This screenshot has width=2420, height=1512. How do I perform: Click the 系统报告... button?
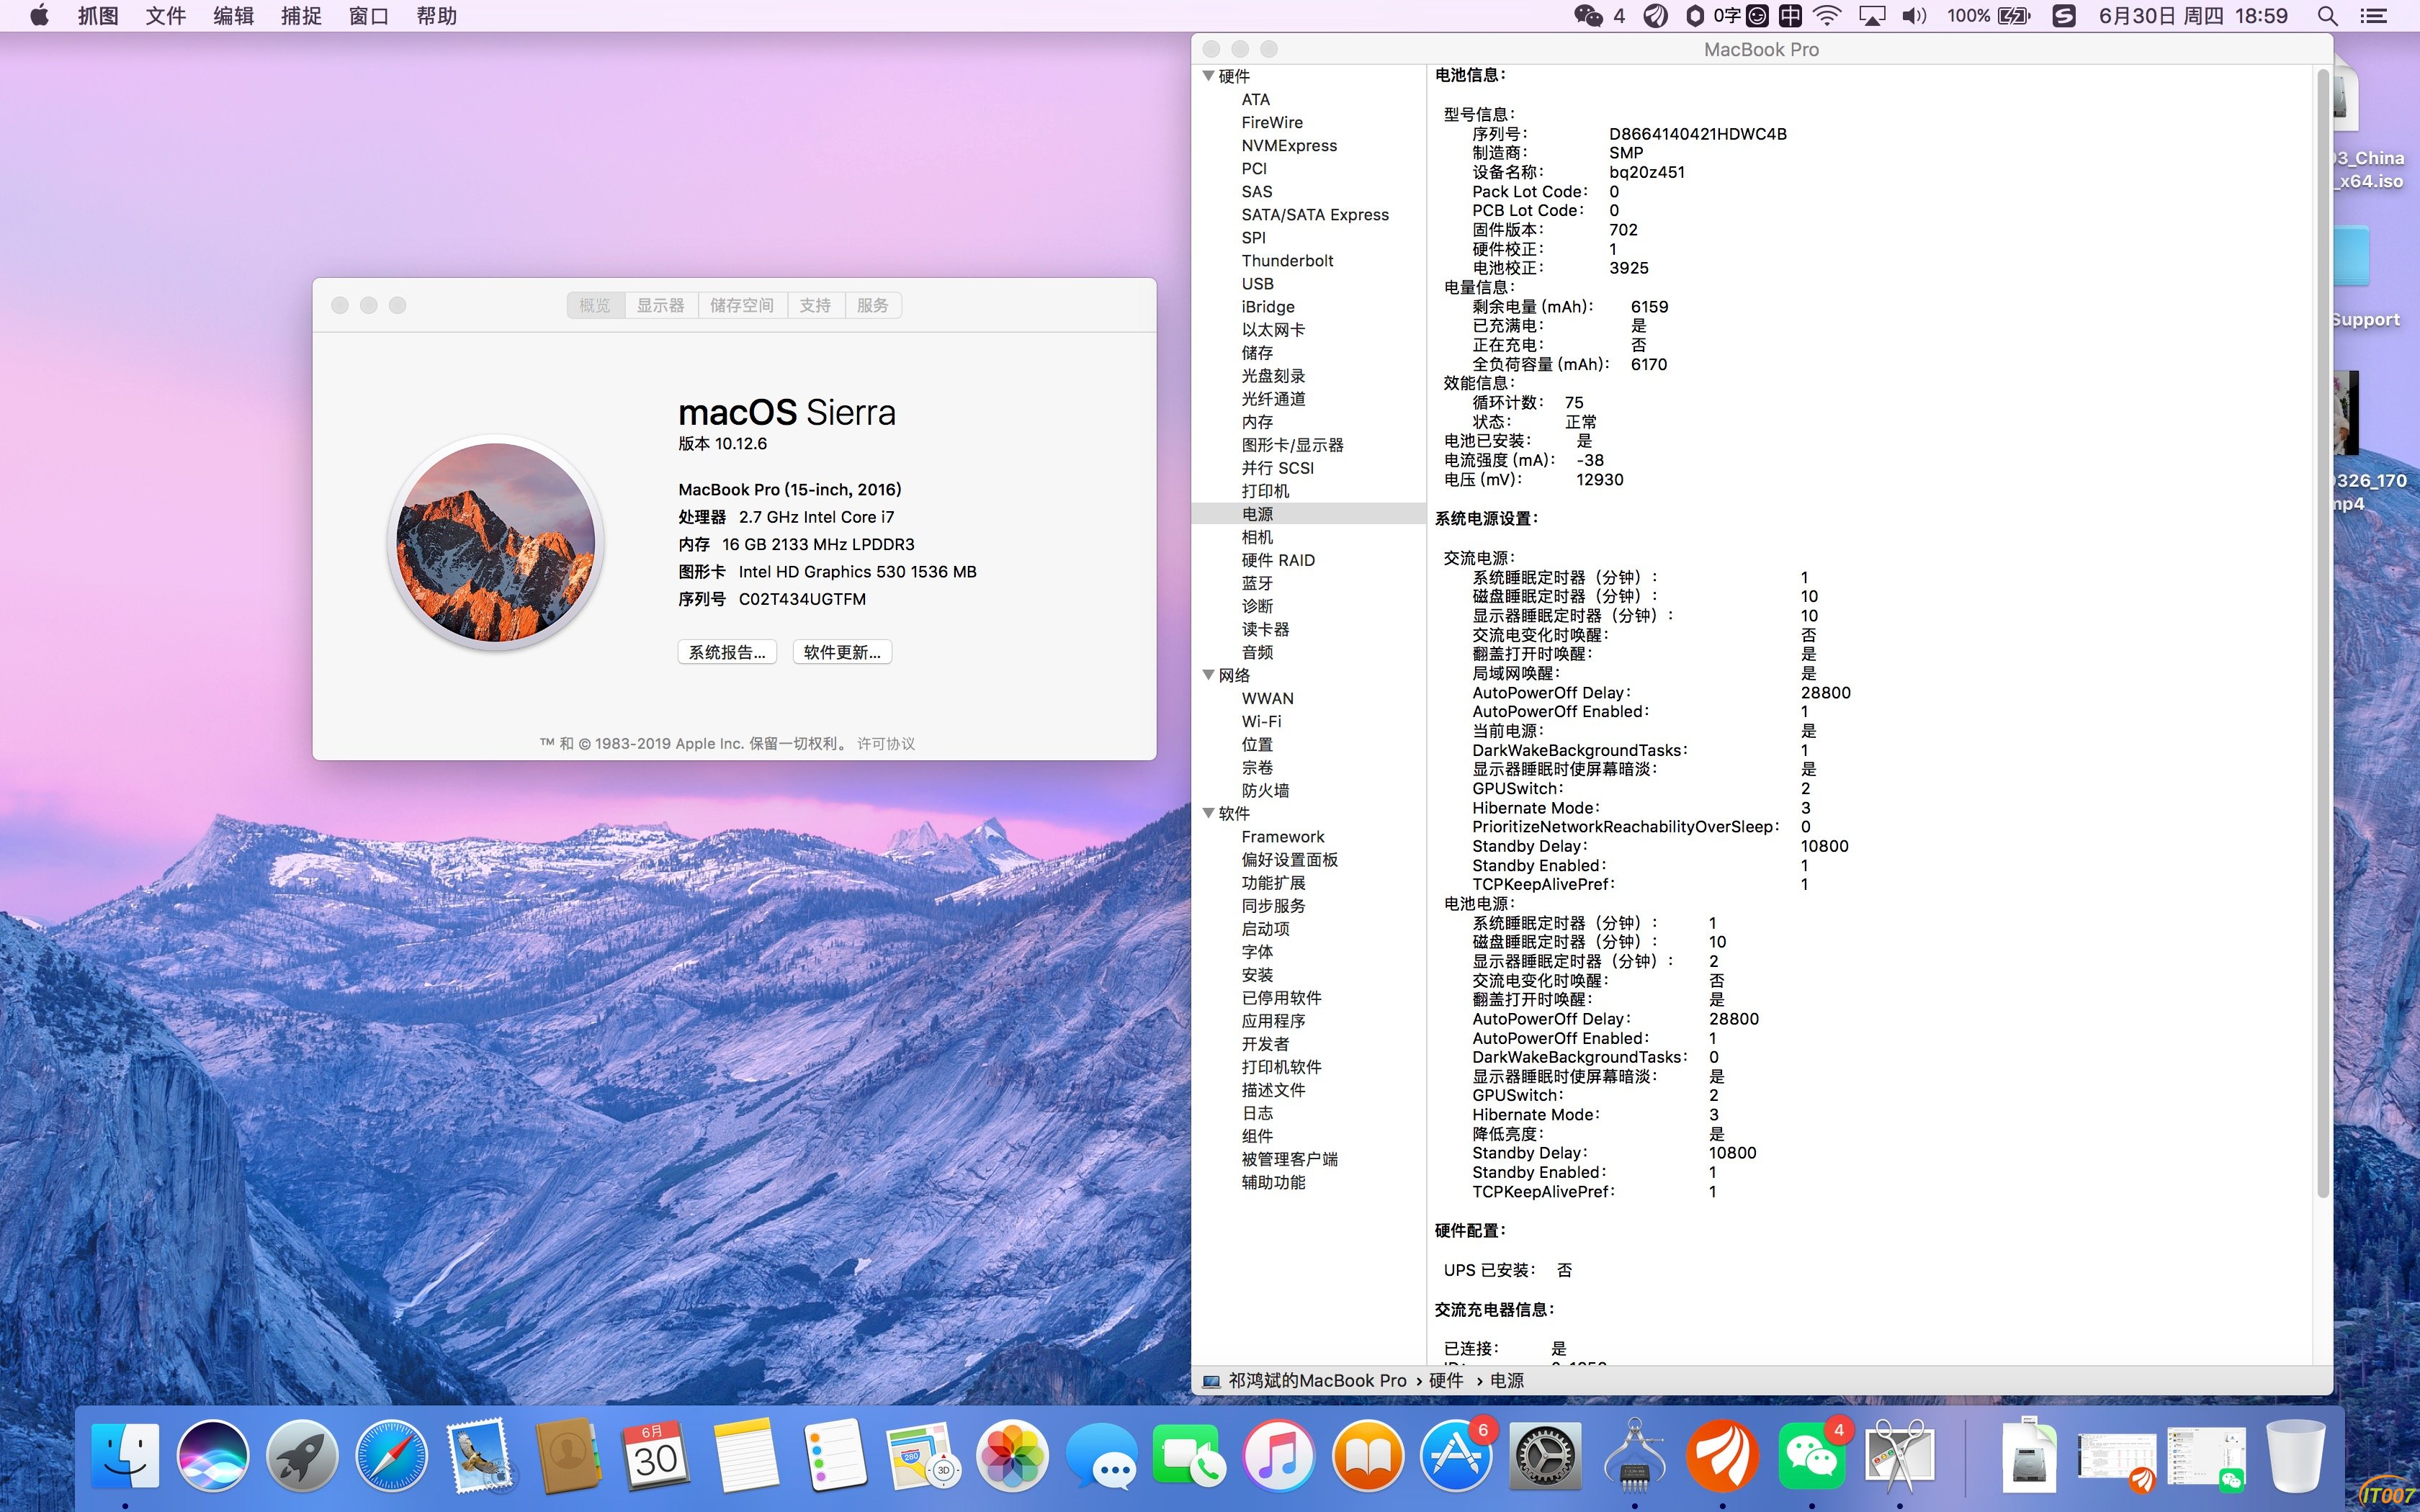pos(727,652)
